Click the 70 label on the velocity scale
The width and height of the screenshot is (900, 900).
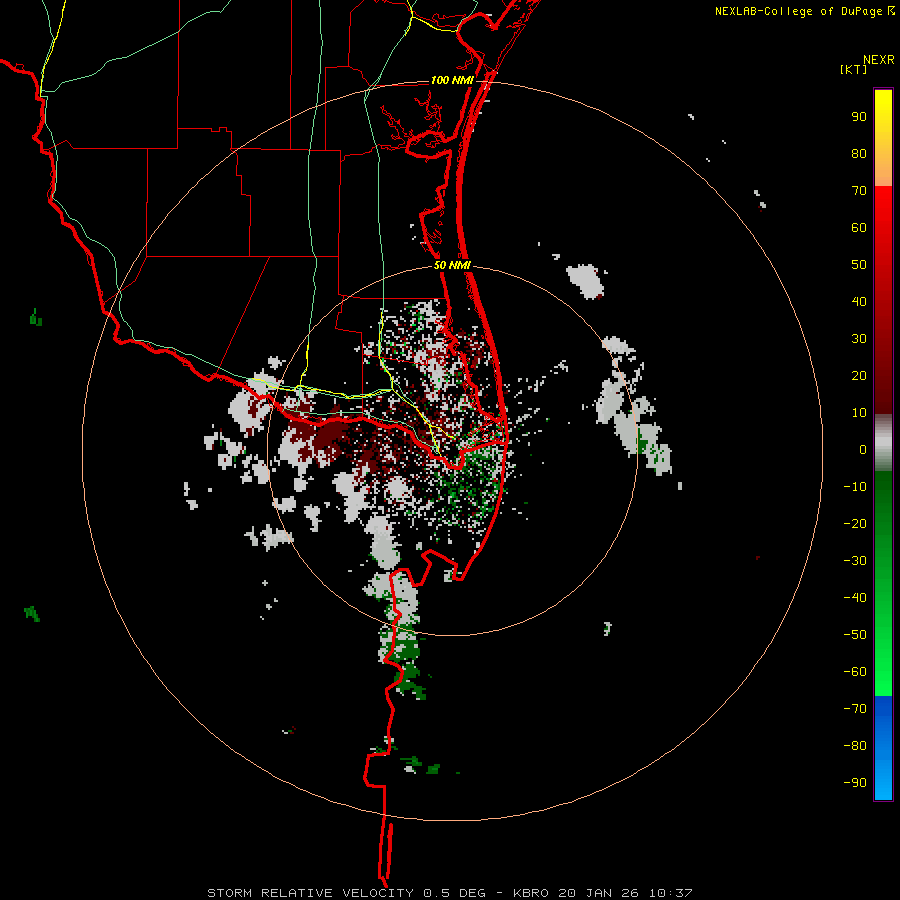pos(859,191)
